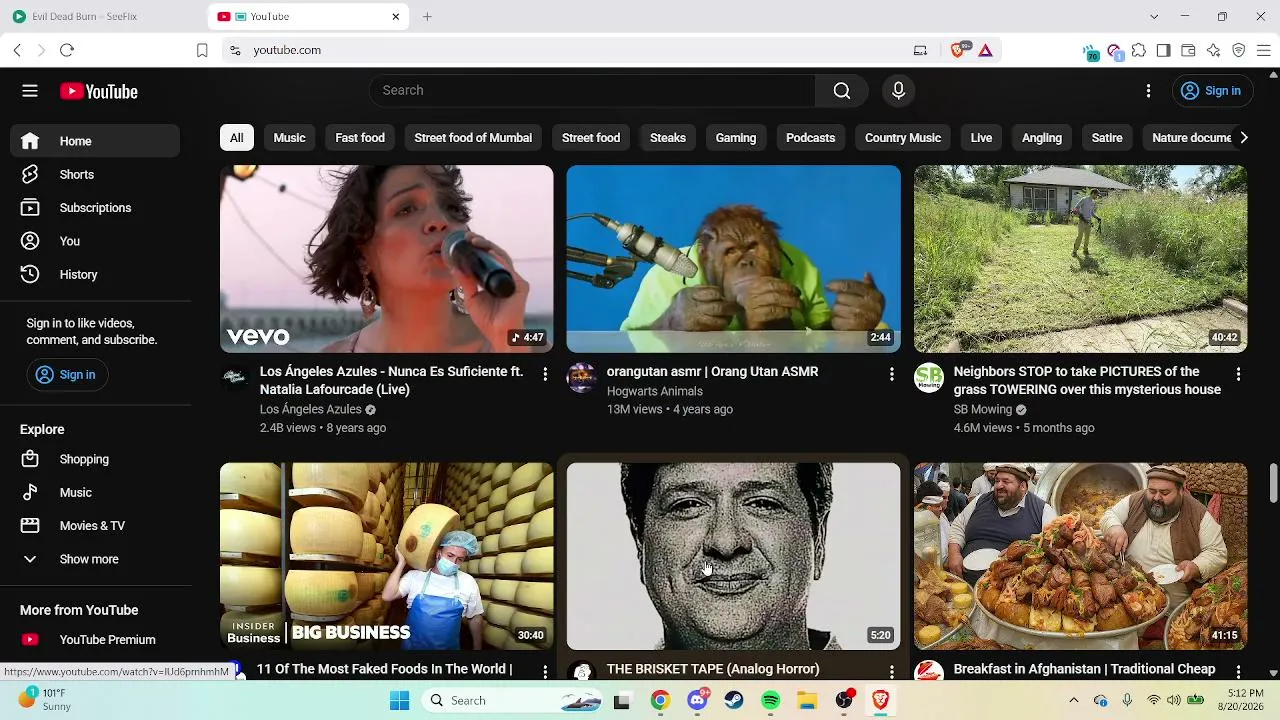Show hidden system tray icons
This screenshot has height=720, width=1280.
[x=1074, y=701]
